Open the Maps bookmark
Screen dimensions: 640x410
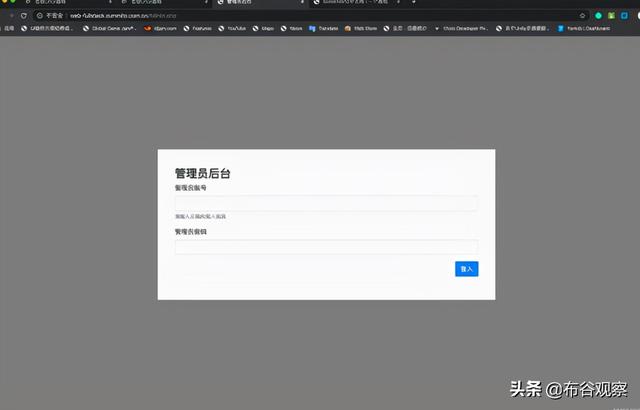tap(263, 28)
